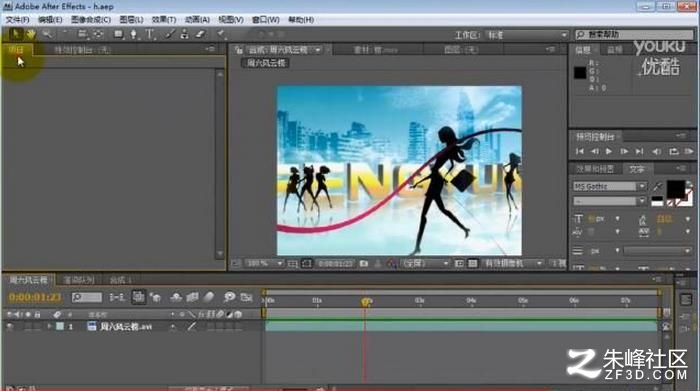Select the Brush tool
Image resolution: width=700 pixels, height=391 pixels.
point(170,34)
